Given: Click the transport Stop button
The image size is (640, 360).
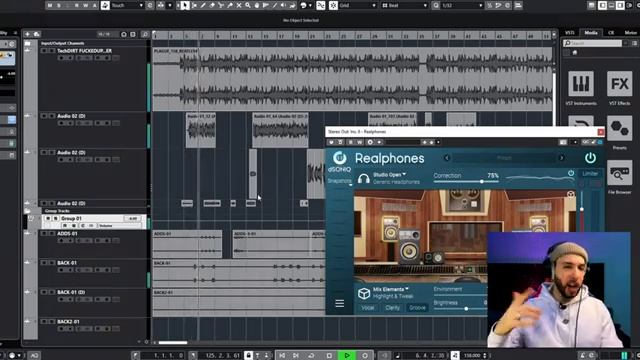Looking at the screenshot, I should tap(329, 356).
